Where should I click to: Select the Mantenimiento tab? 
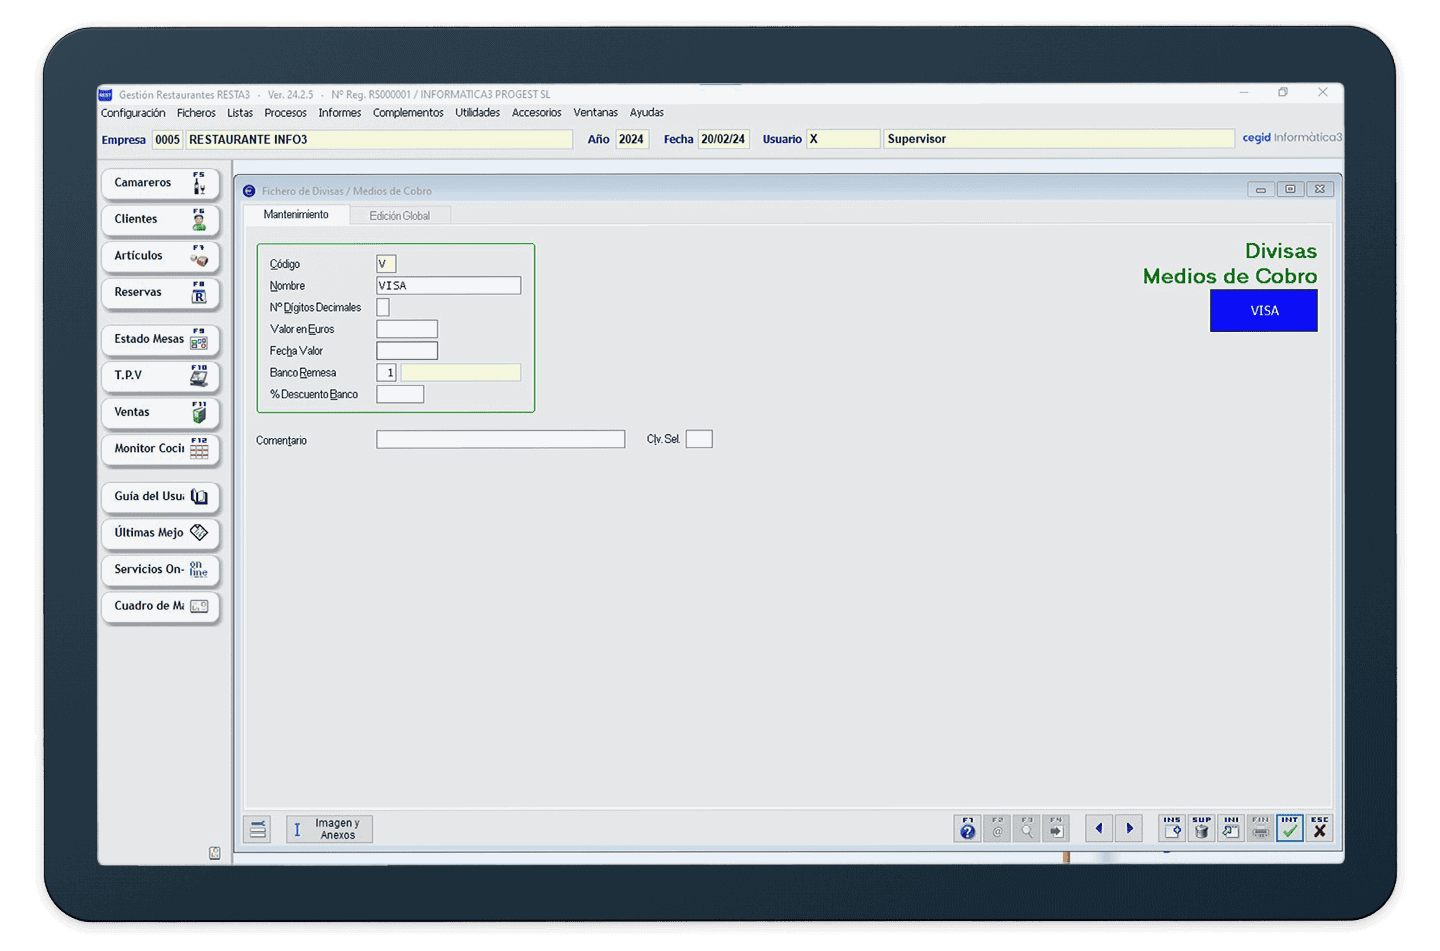click(x=296, y=215)
